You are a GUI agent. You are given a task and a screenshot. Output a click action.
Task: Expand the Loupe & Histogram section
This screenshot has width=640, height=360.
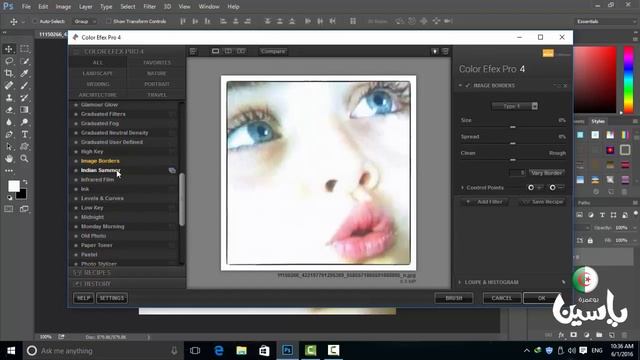[x=460, y=282]
